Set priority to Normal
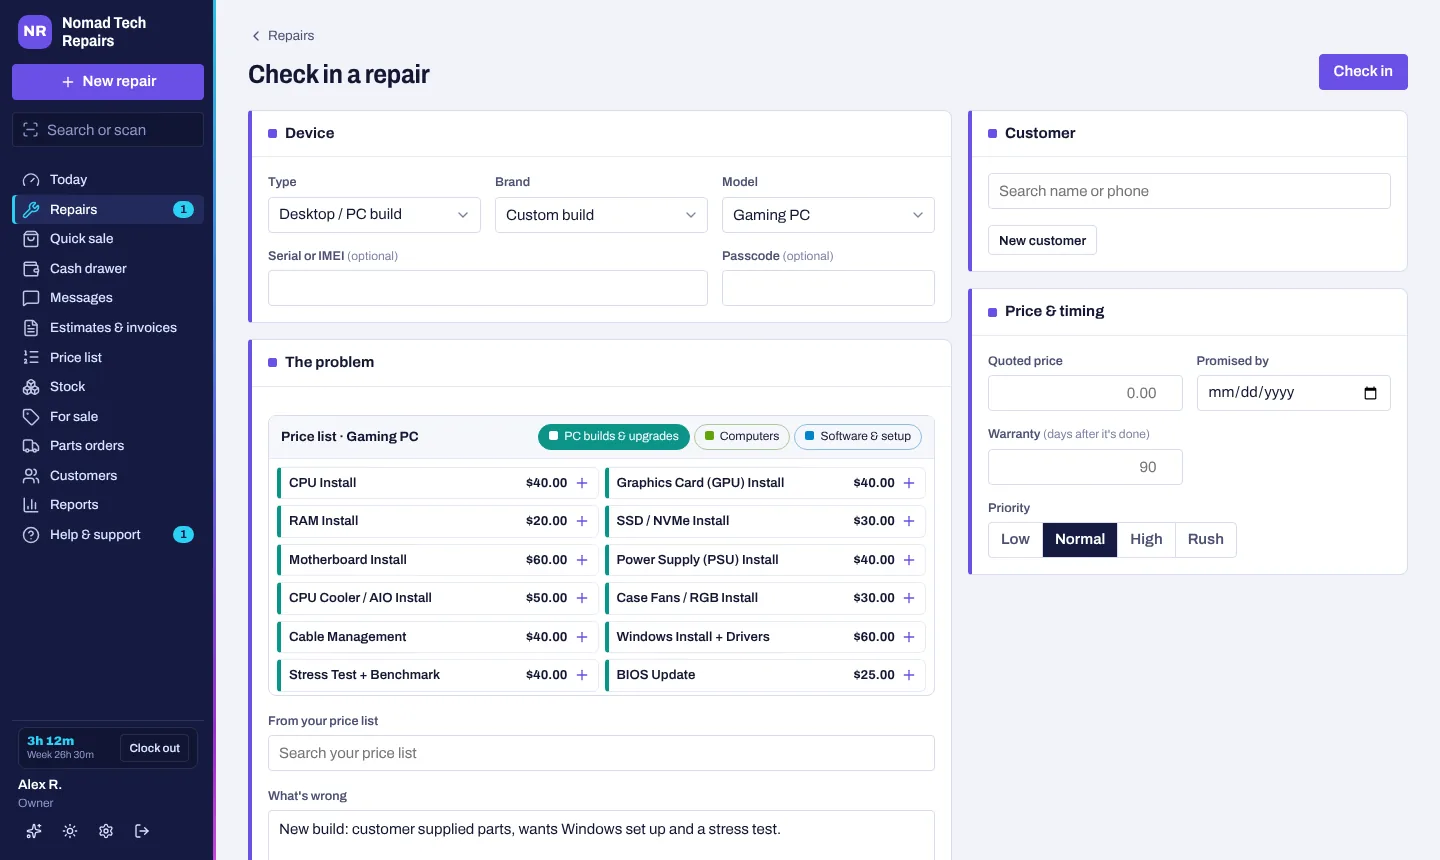1440x860 pixels. [x=1080, y=539]
